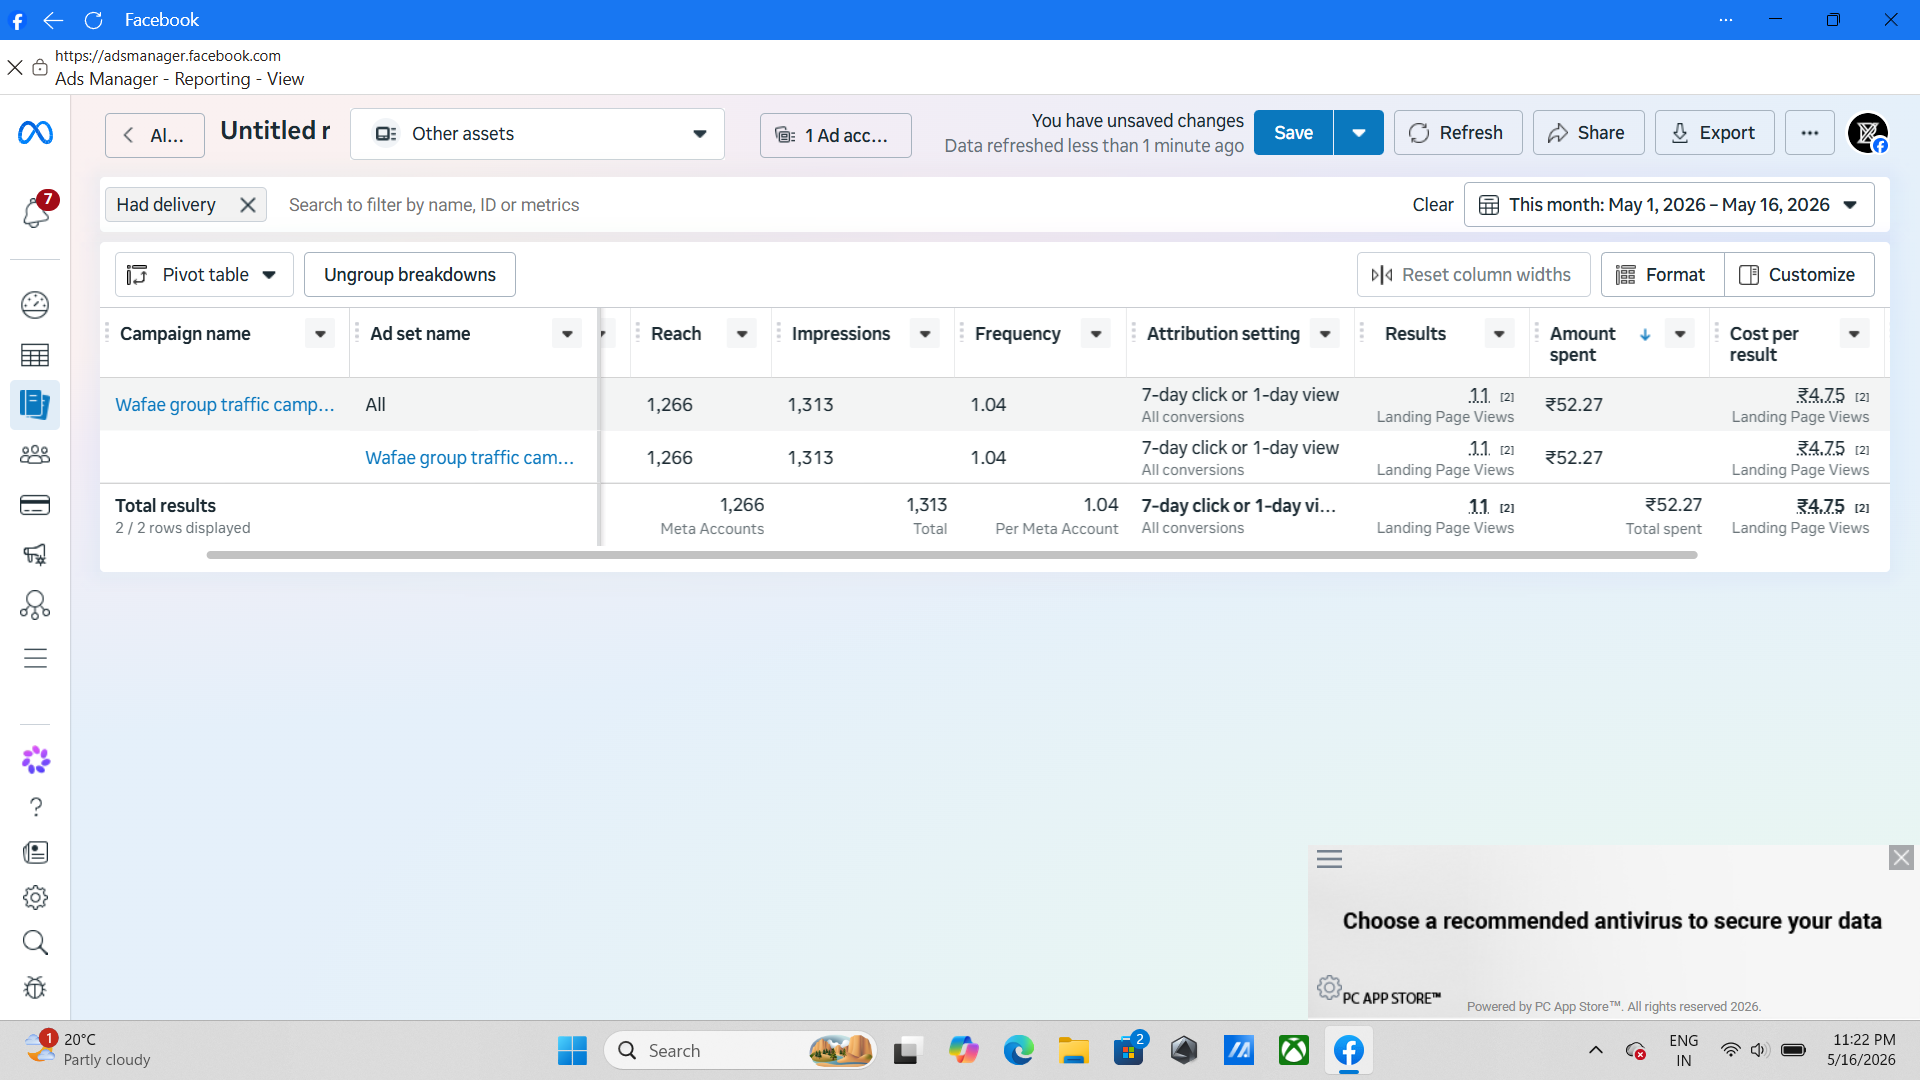Open the Pivot table dropdown
The width and height of the screenshot is (1920, 1080).
pos(204,275)
